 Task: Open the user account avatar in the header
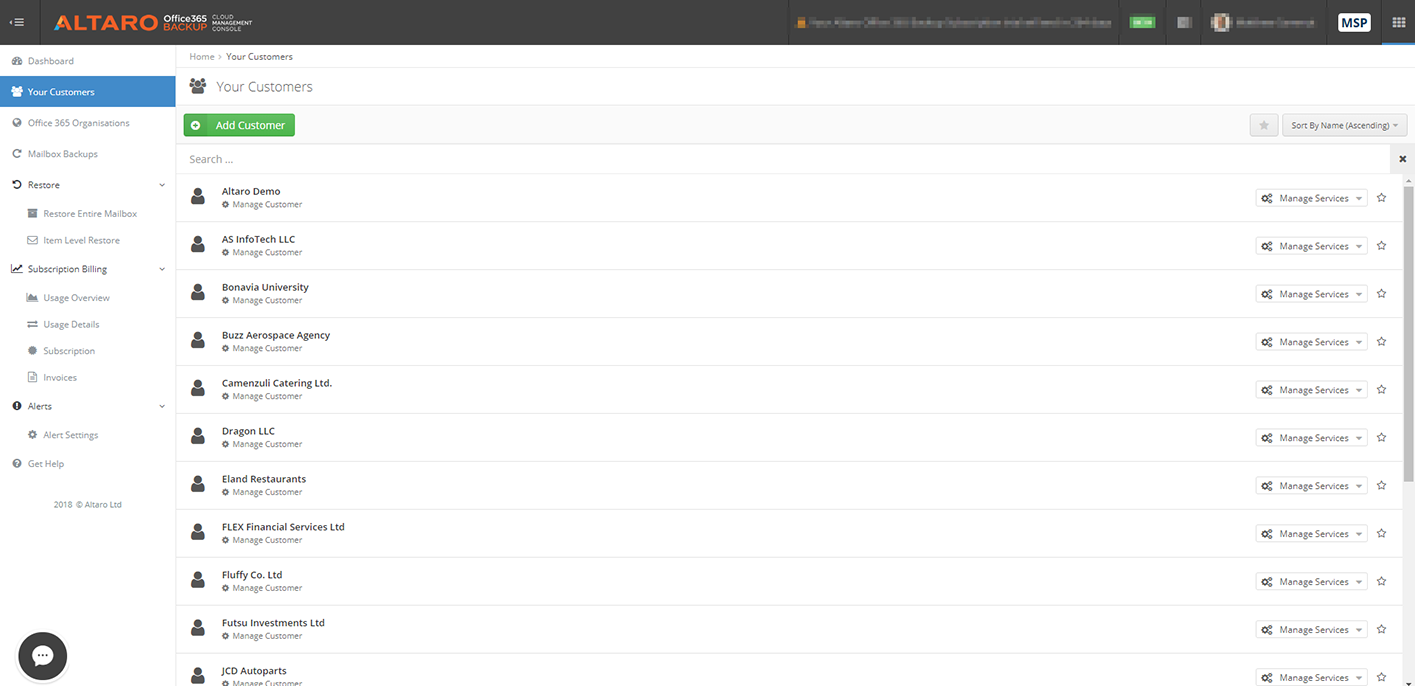coord(1221,22)
